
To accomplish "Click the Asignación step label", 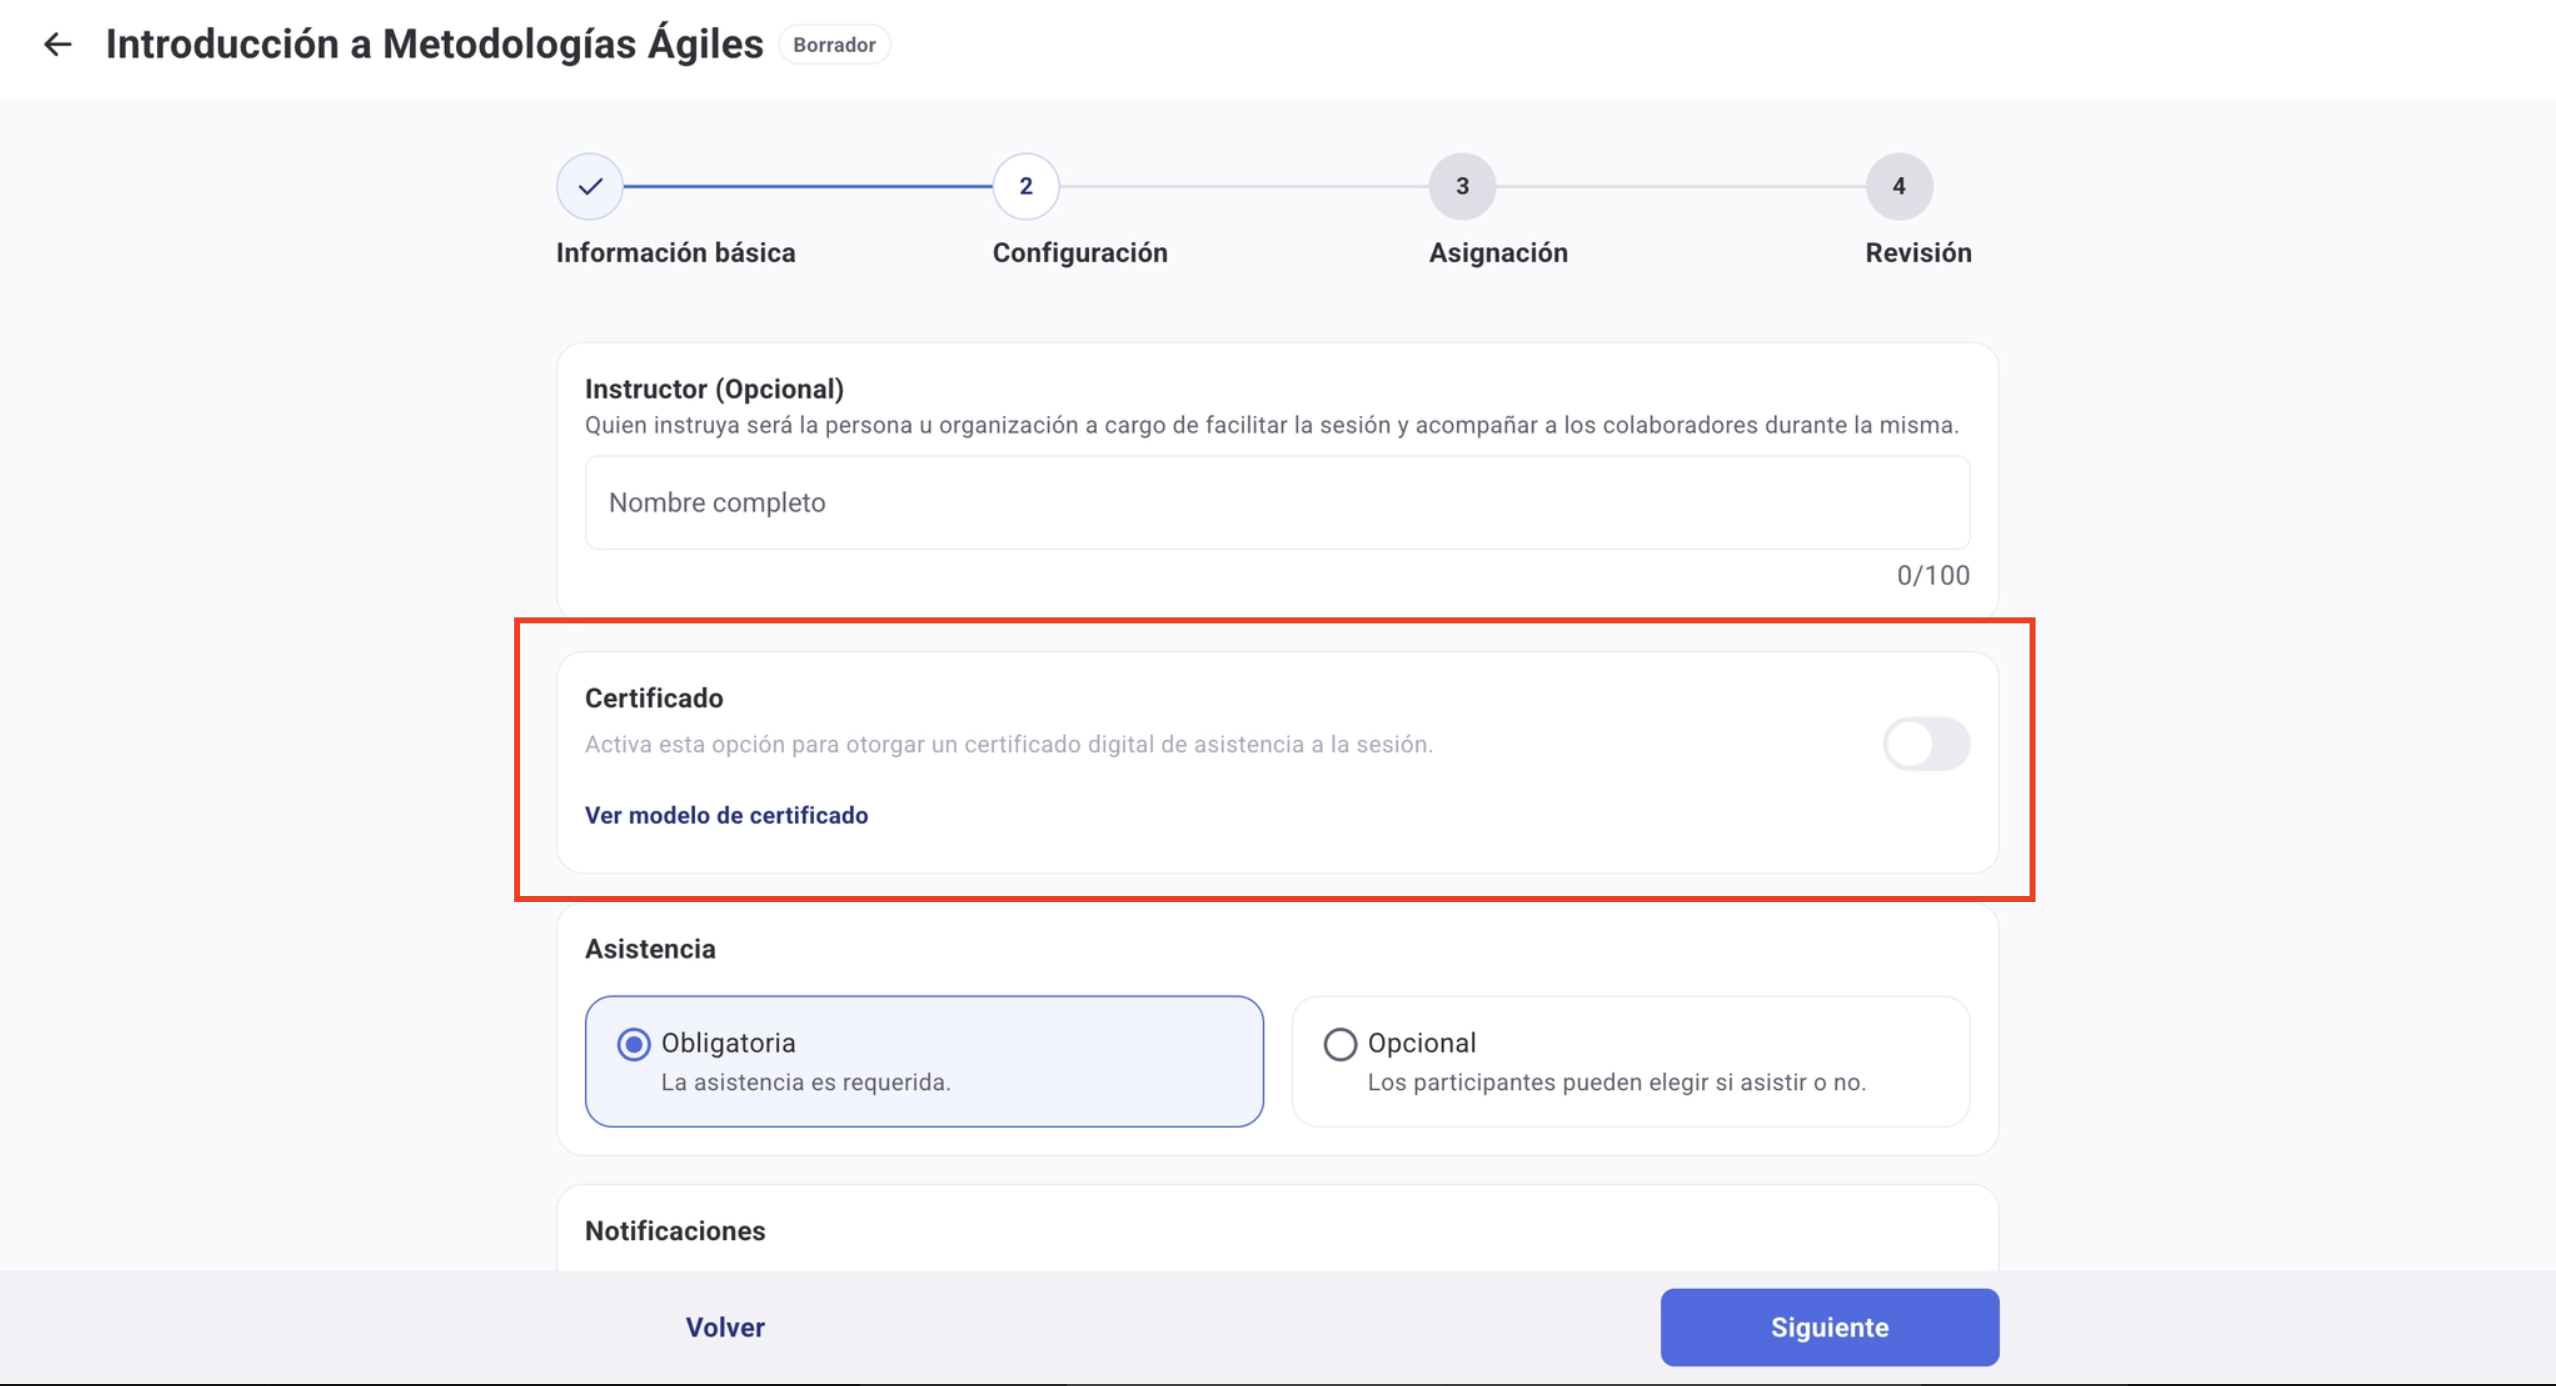I will pos(1498,252).
